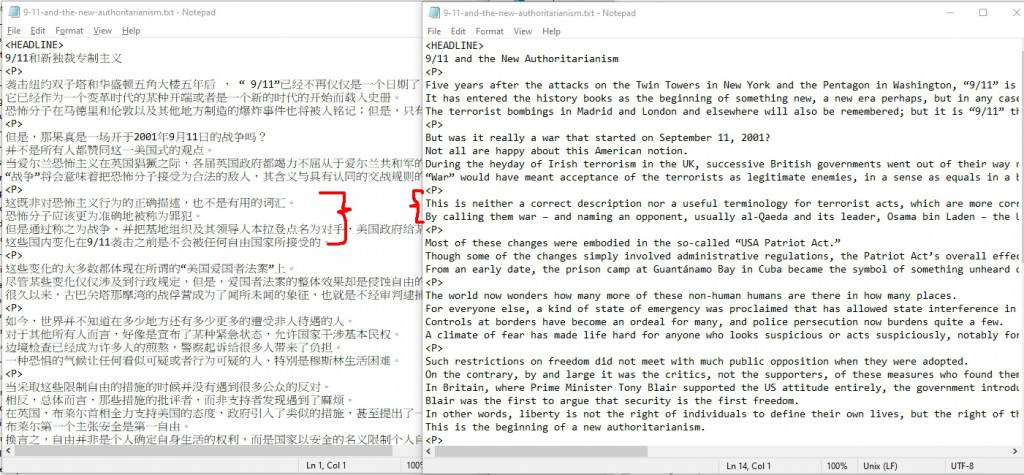This screenshot has width=1024, height=475.
Task: Open the Edit menu in left Notepad
Action: (x=38, y=31)
